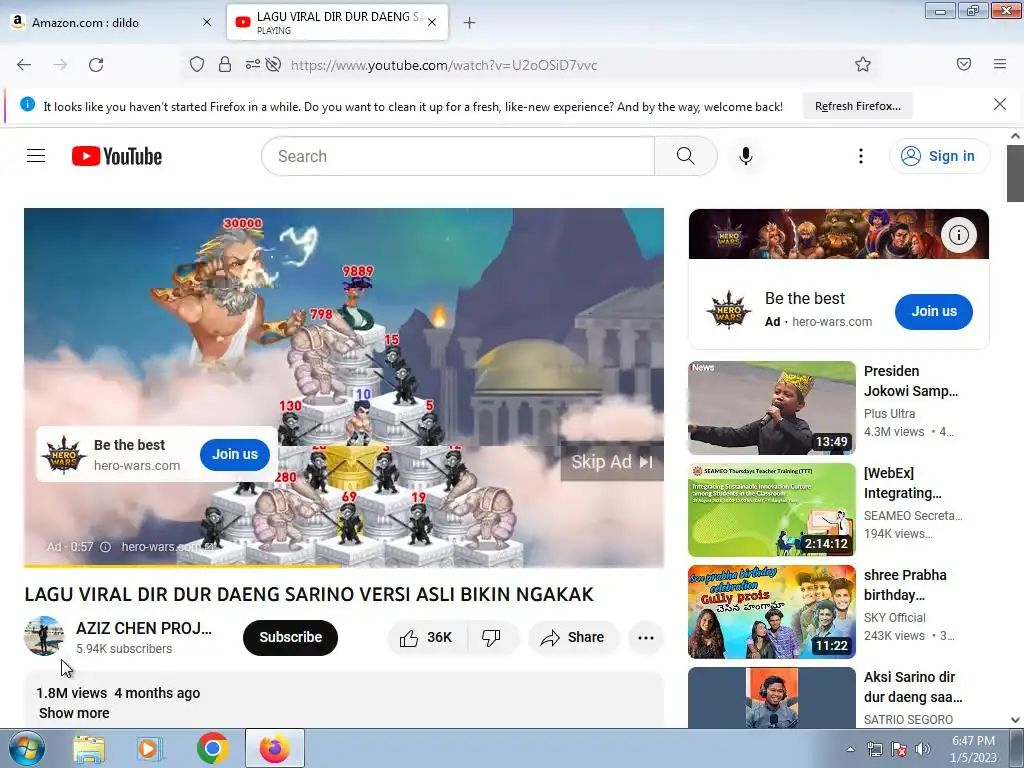This screenshot has height=768, width=1024.
Task: Open Firefox tracking protection shield
Action: click(x=197, y=65)
